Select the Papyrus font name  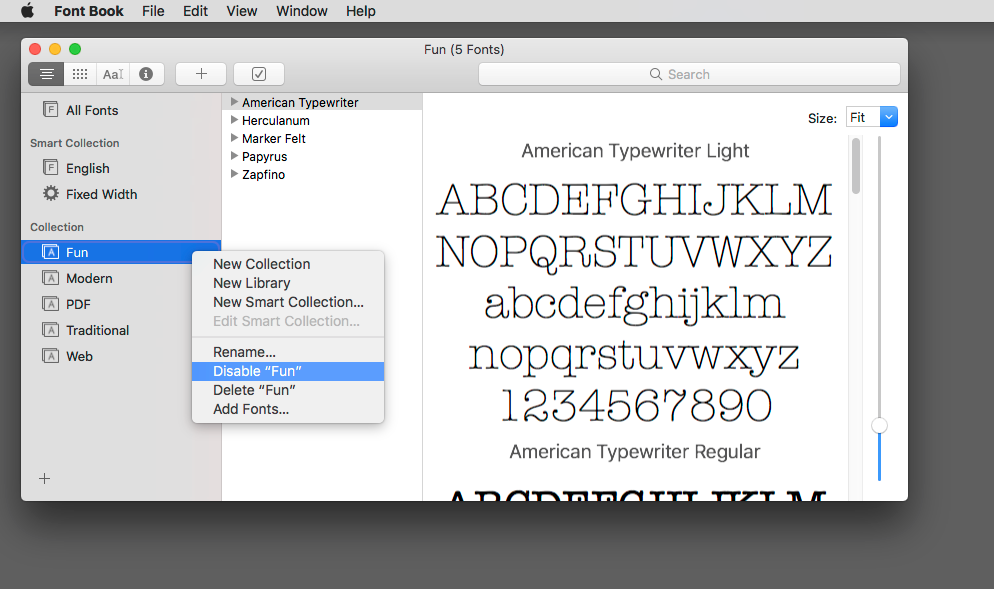click(264, 157)
